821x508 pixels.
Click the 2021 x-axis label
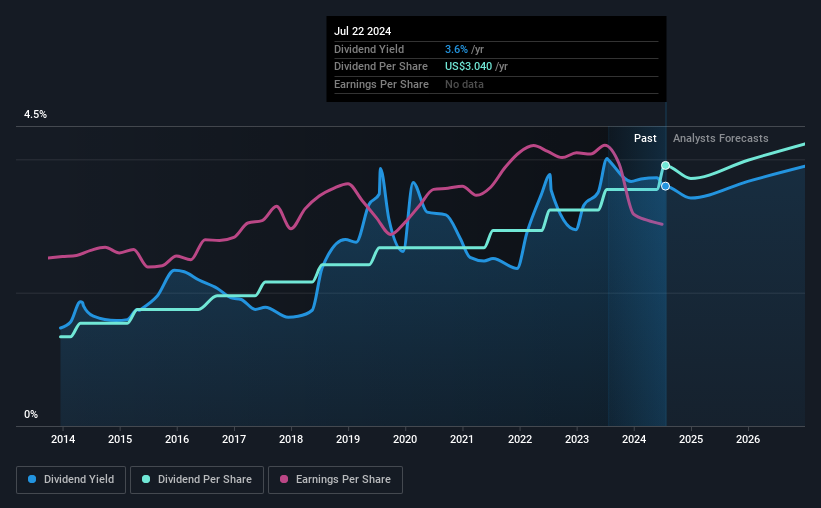[x=462, y=439]
